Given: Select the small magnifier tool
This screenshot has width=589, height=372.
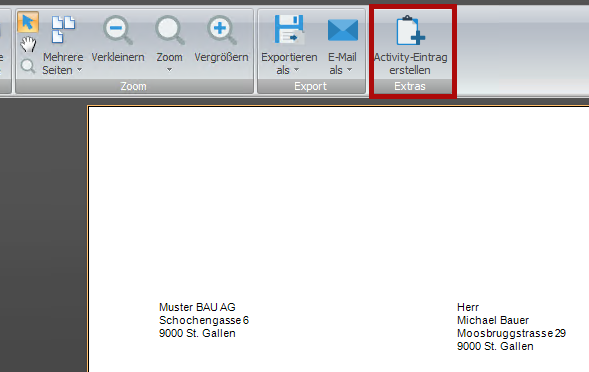Looking at the screenshot, I should (28, 66).
